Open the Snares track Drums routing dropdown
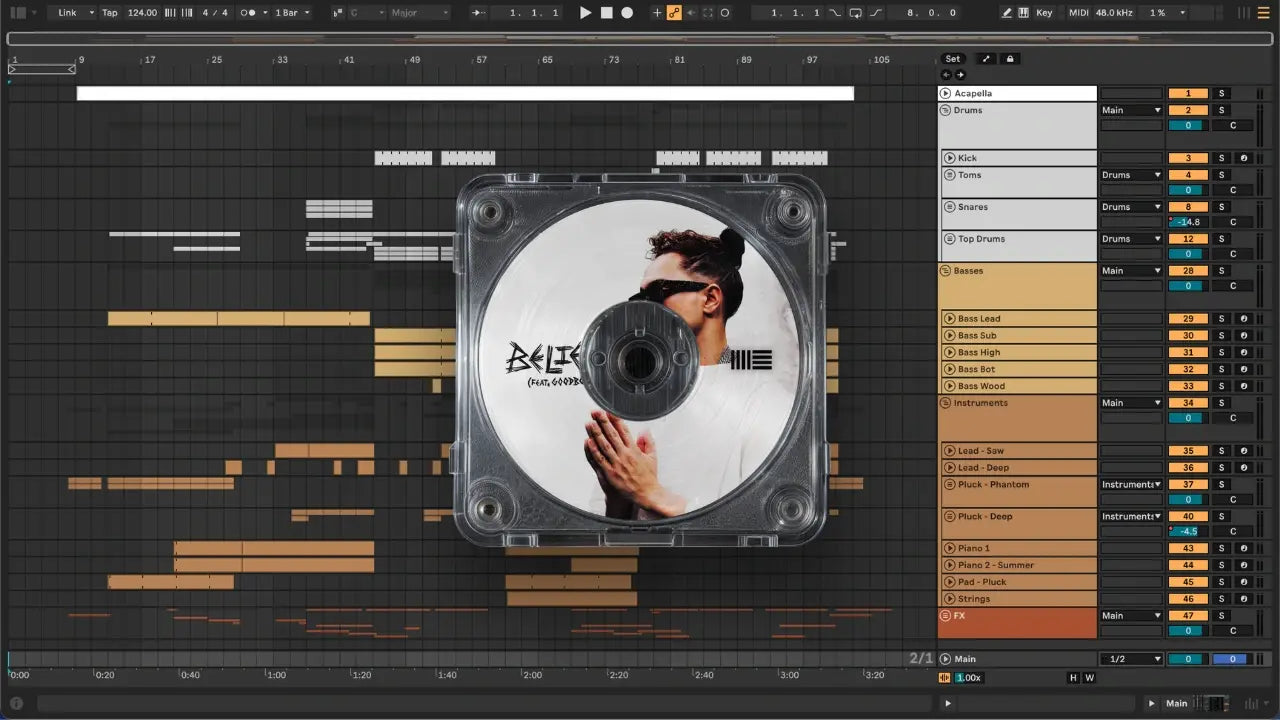 coord(1132,207)
